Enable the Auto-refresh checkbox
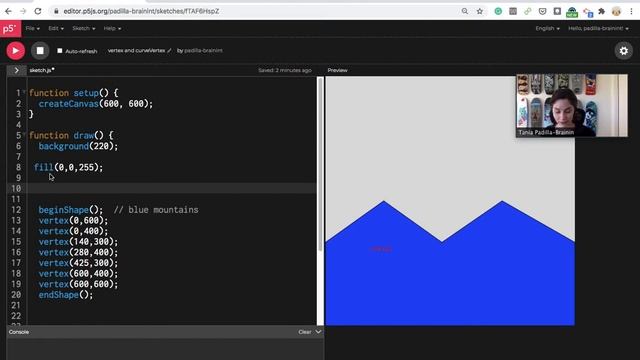Viewport: 640px width, 360px height. (60, 51)
